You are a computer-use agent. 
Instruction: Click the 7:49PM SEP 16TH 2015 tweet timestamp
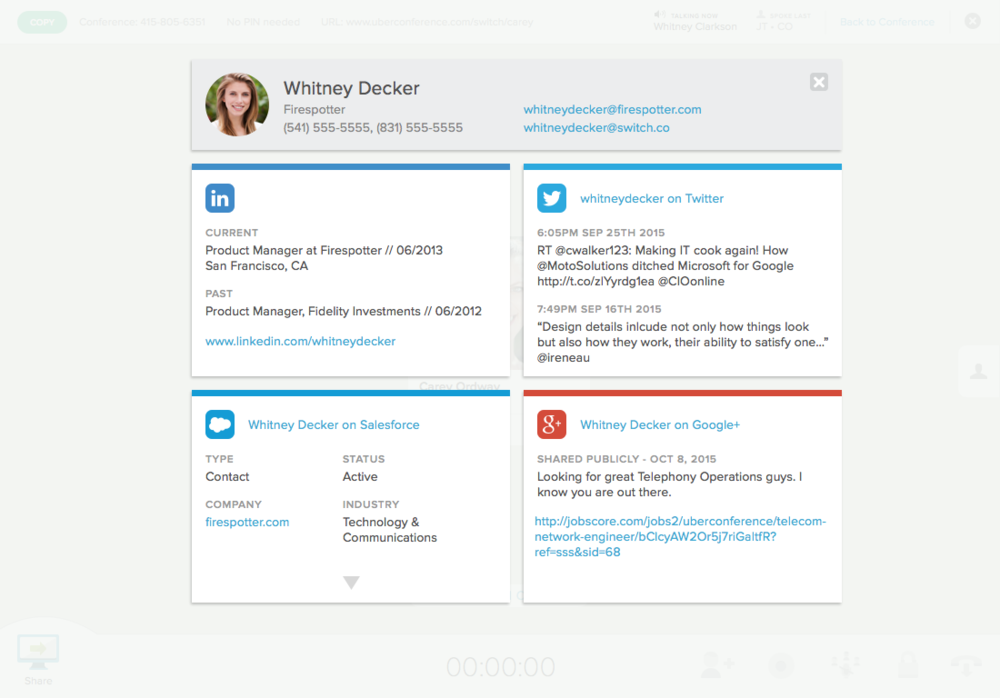pos(599,309)
